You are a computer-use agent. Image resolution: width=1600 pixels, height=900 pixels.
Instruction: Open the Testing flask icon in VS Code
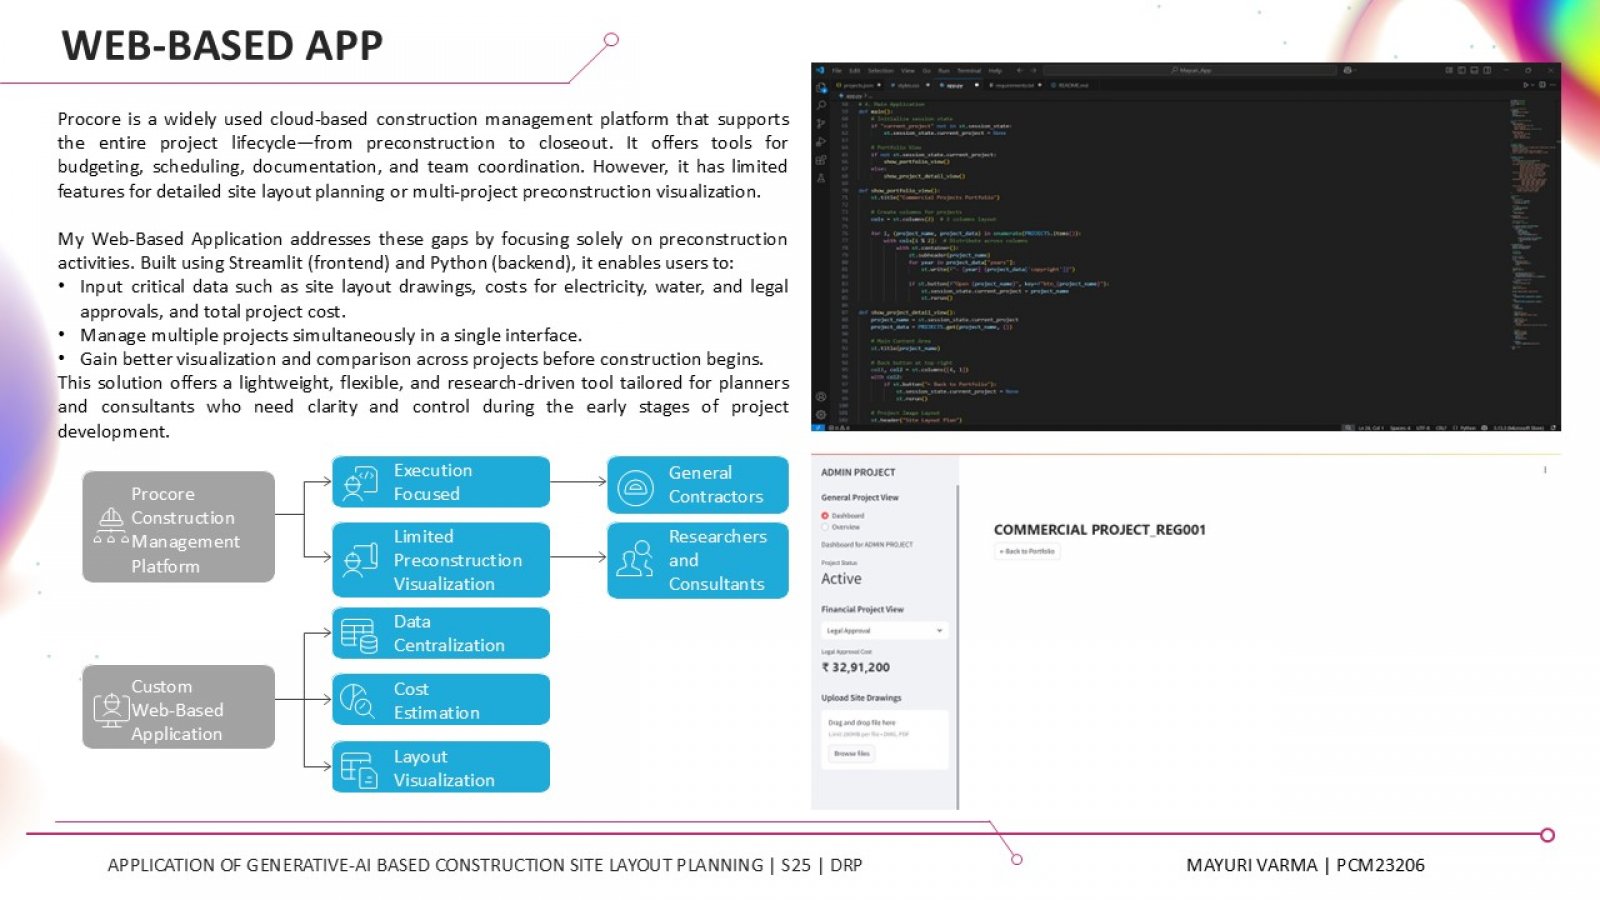(x=821, y=178)
